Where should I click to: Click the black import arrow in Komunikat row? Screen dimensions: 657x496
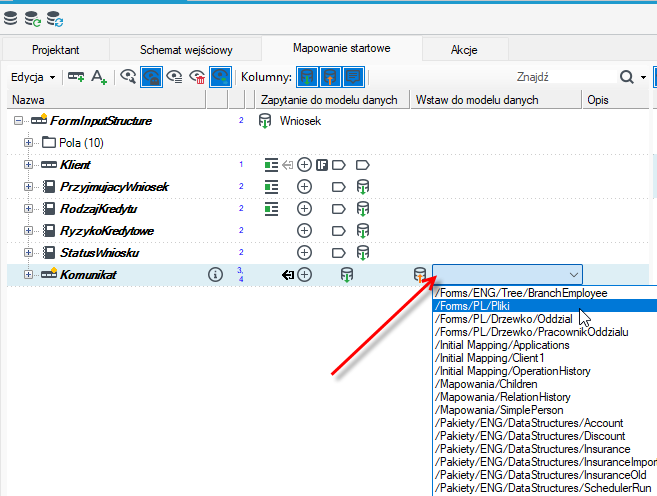(x=288, y=275)
